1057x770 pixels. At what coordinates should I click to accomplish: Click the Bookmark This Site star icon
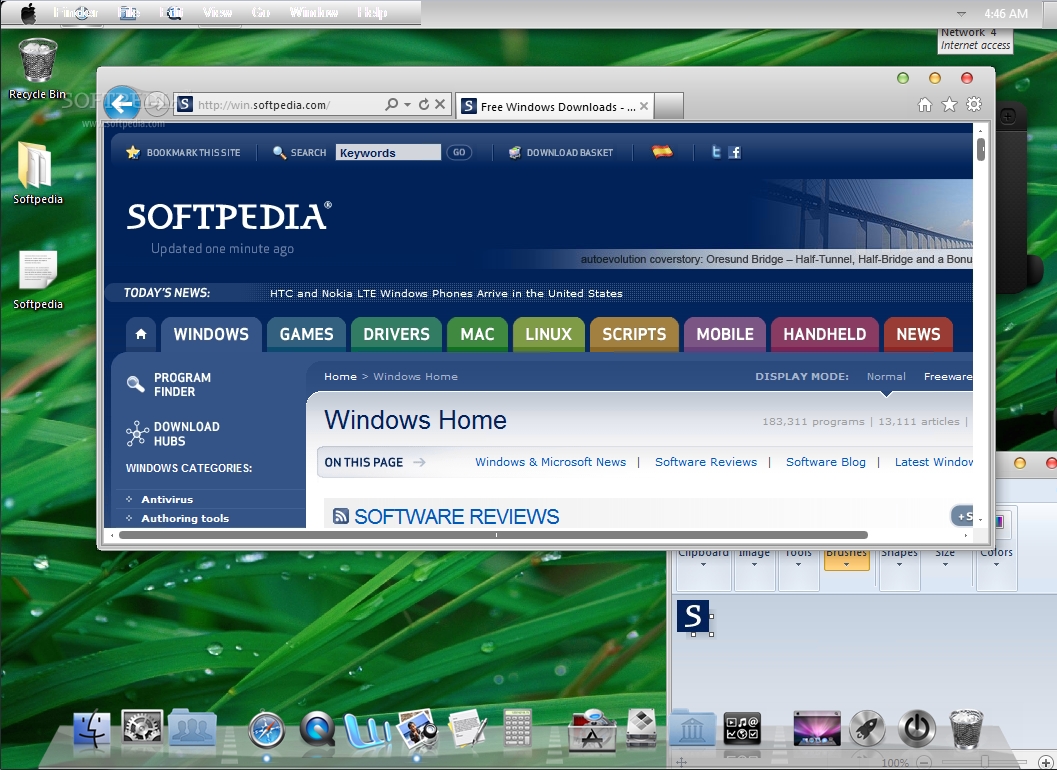point(133,152)
